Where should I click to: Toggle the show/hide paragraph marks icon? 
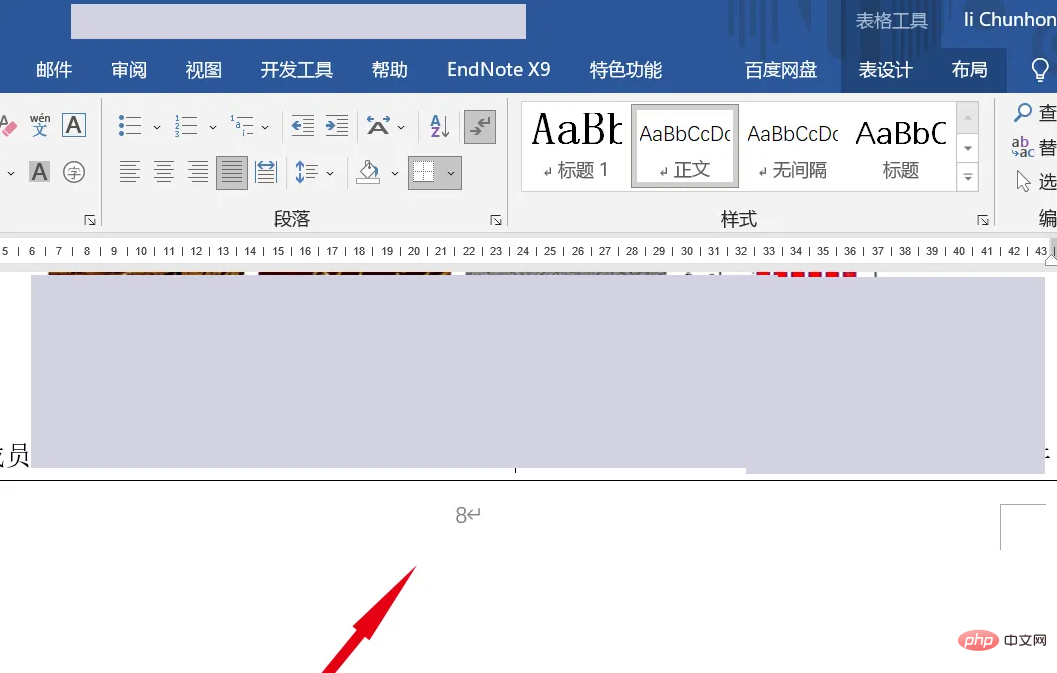(480, 126)
